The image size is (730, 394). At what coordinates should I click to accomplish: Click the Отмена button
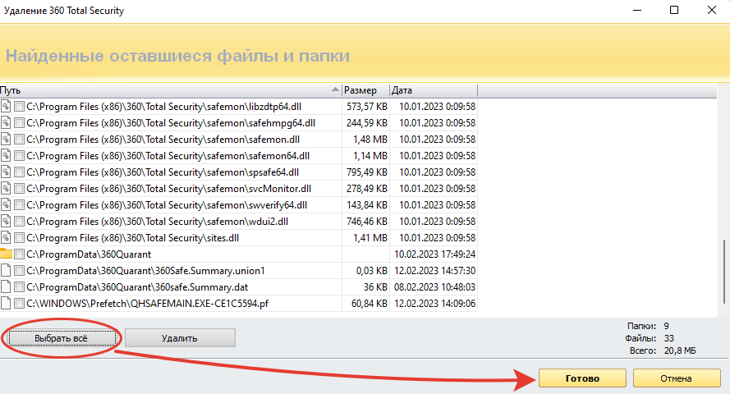676,378
